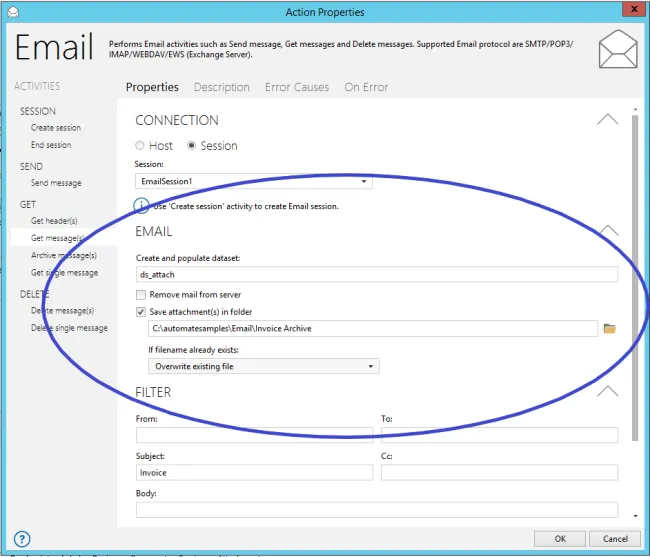
Task: Click the SESSION group heading
Action: [38, 111]
